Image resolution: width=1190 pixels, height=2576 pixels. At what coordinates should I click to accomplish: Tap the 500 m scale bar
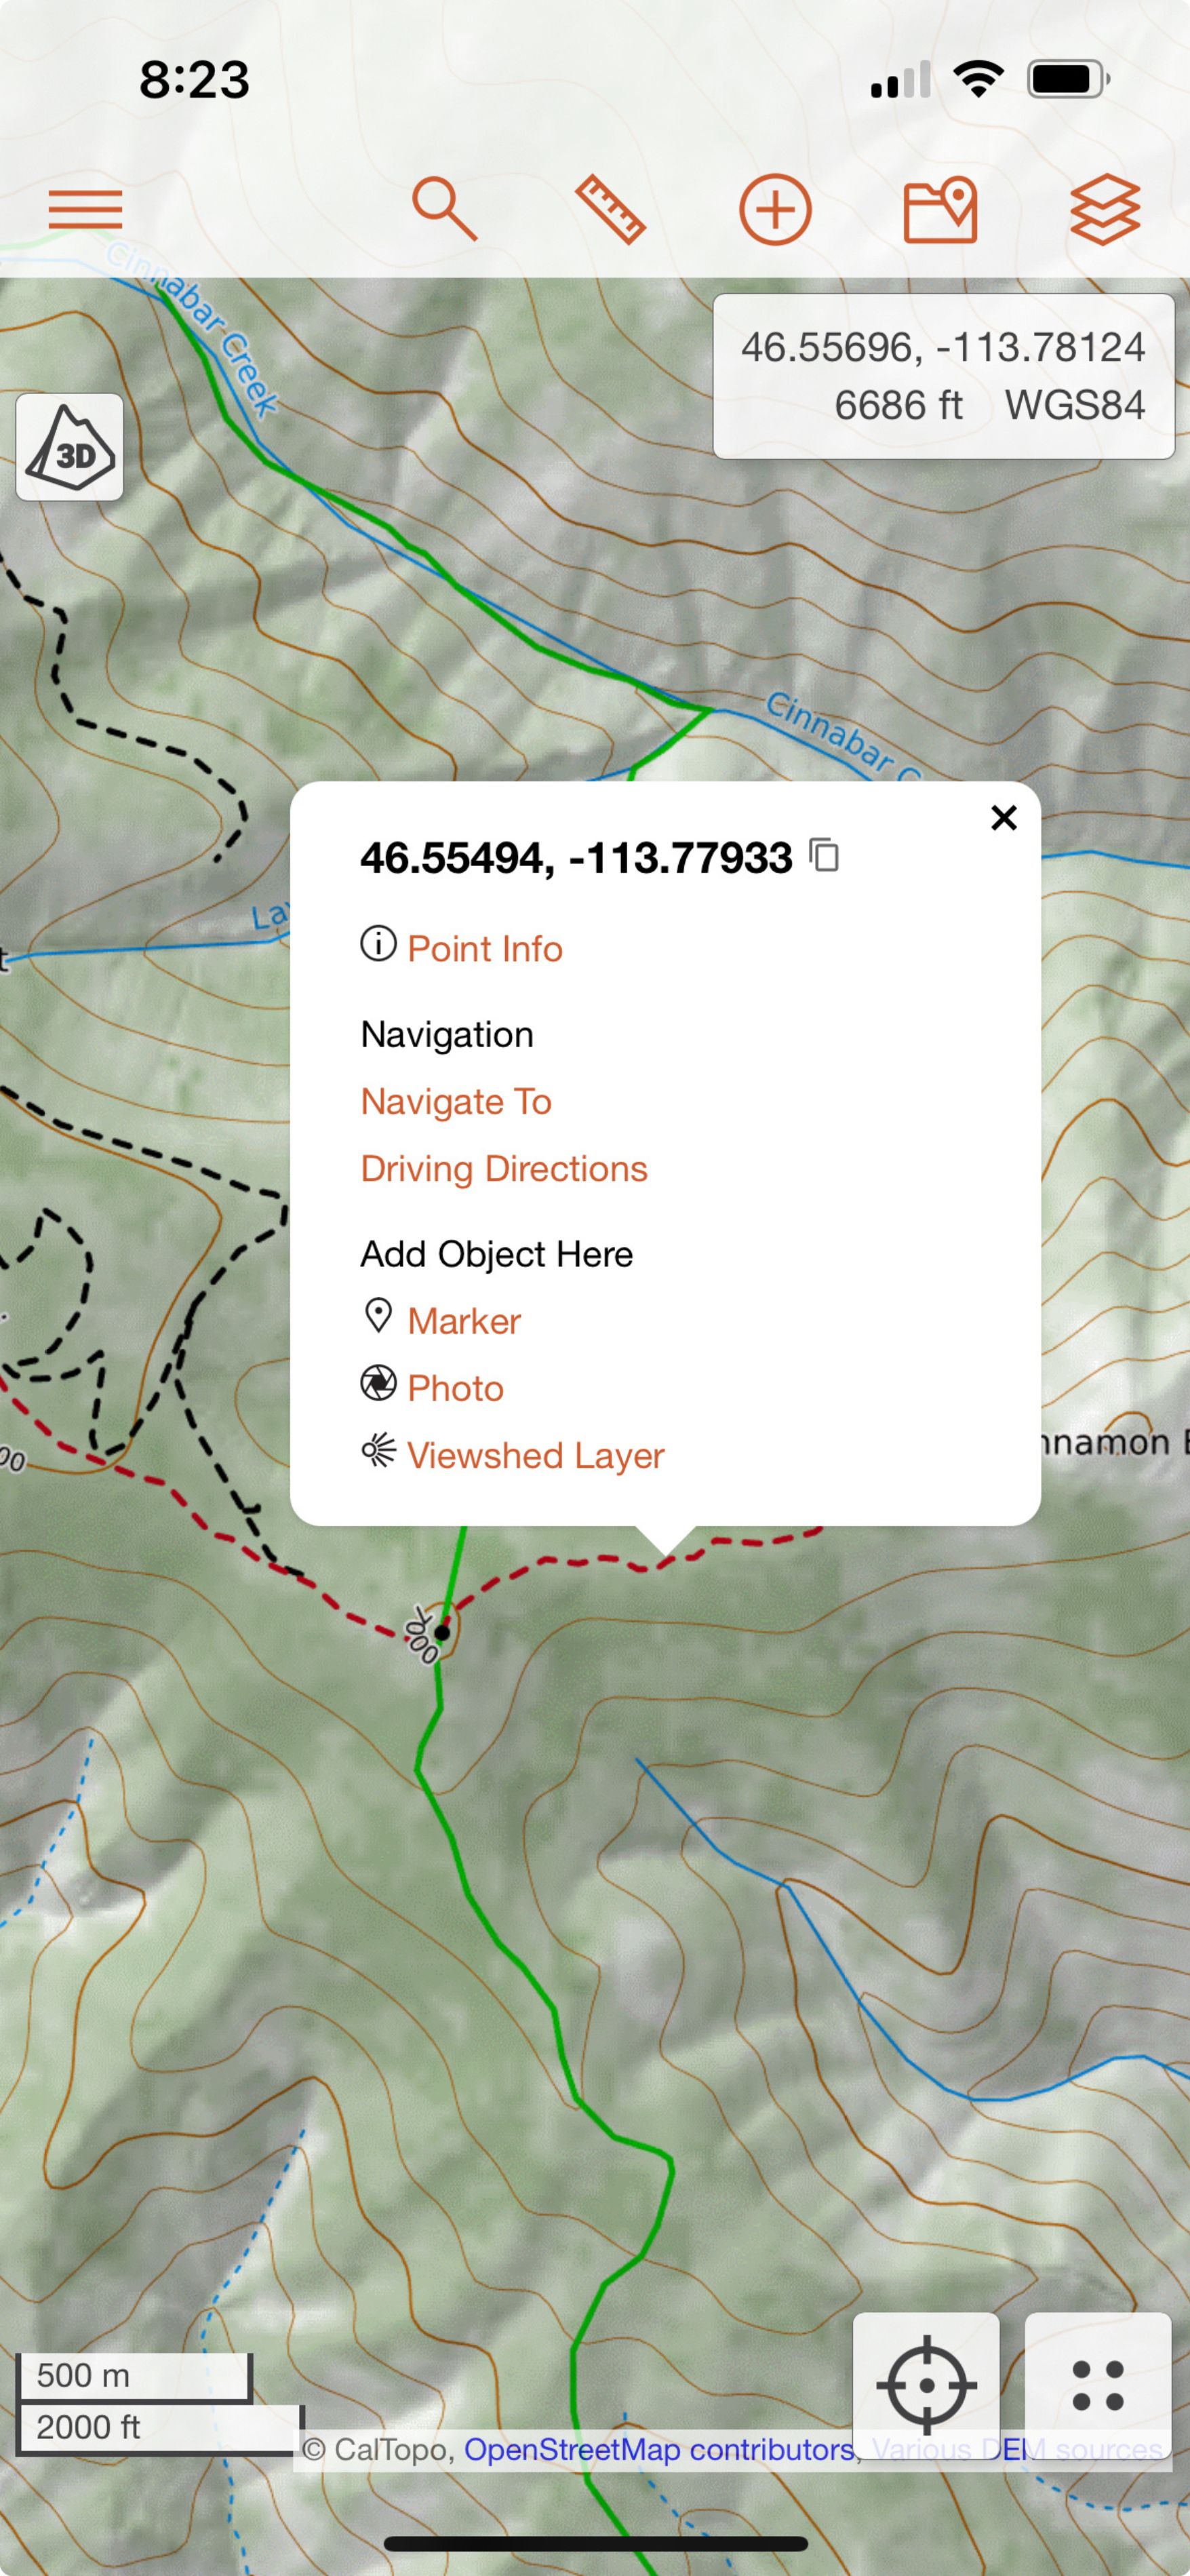[133, 2376]
